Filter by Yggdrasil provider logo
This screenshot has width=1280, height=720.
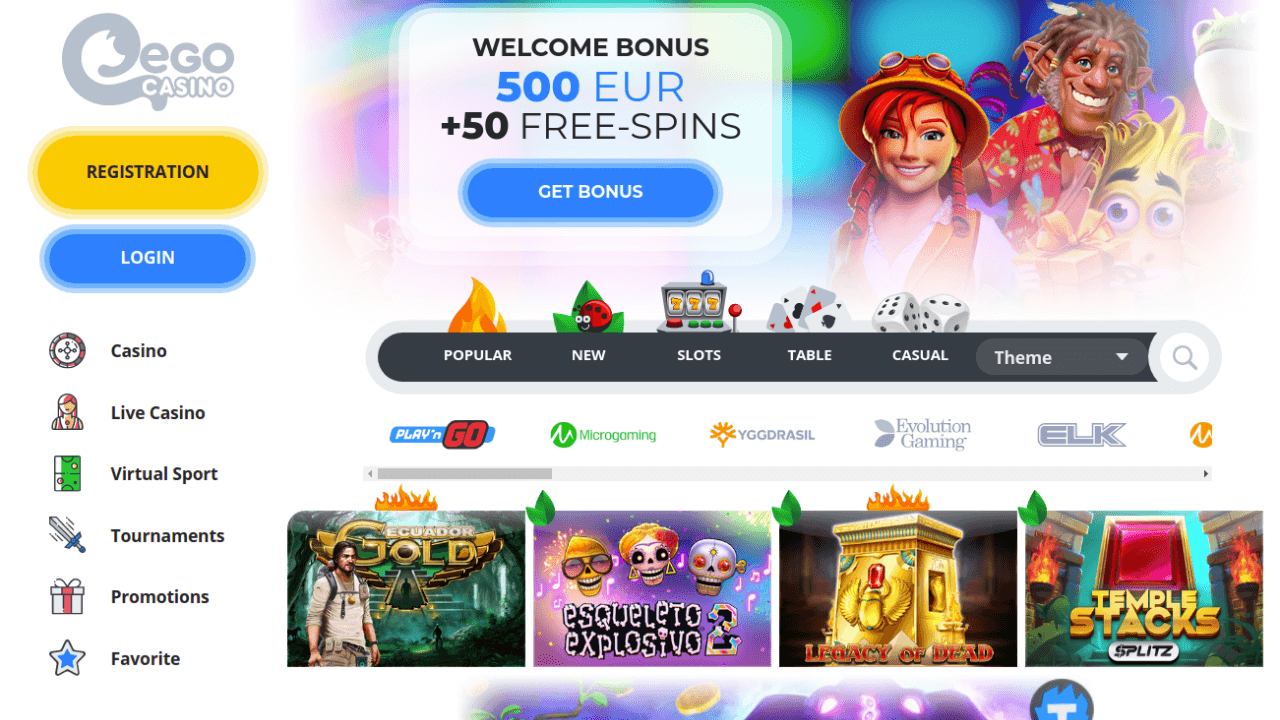(x=762, y=435)
